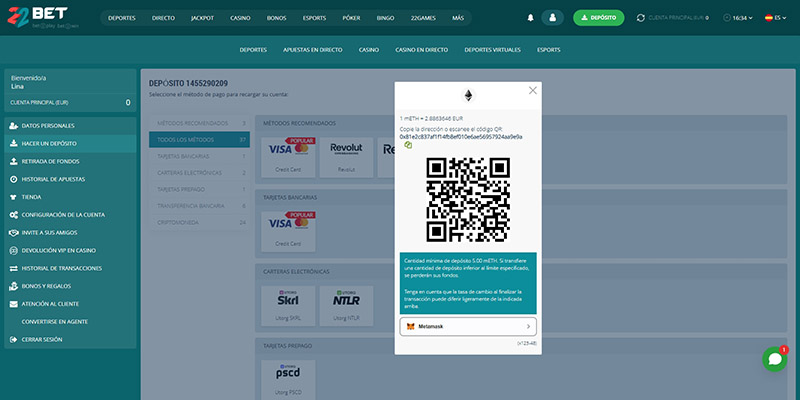
Task: Click the Cuenta Principal (EUR) balance row
Action: (x=70, y=103)
